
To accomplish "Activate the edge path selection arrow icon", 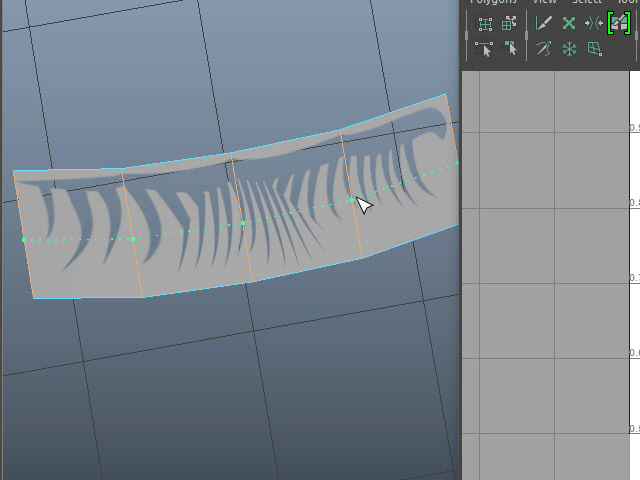I will pyautogui.click(x=485, y=48).
